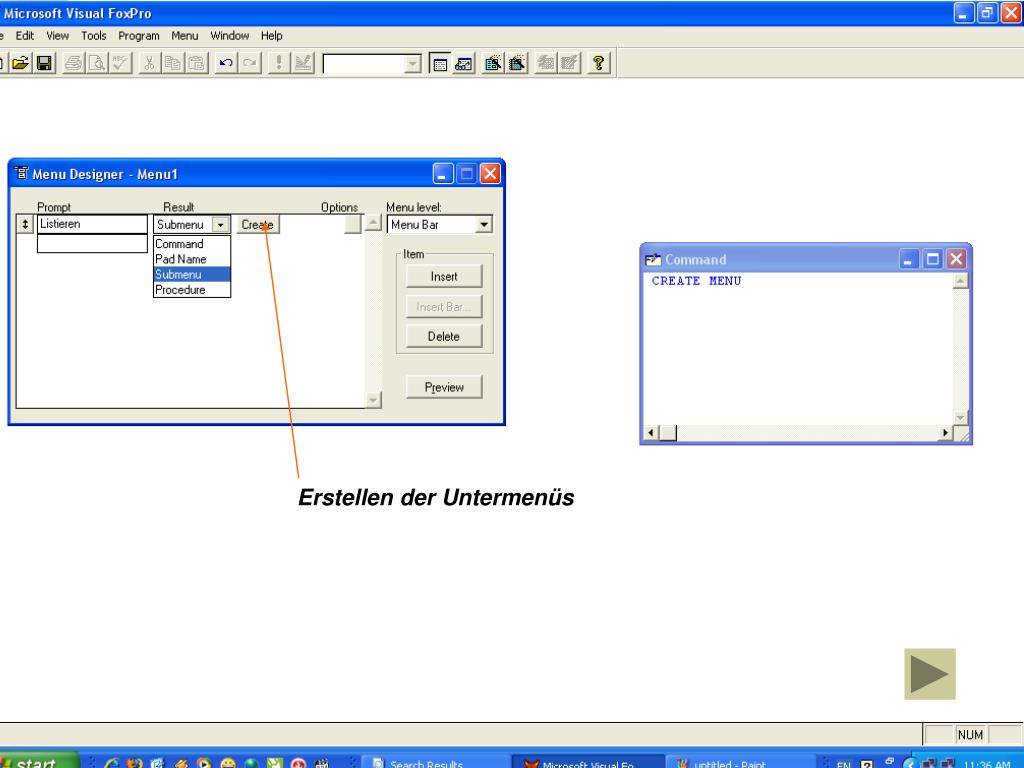Open the Edit menu

point(25,36)
